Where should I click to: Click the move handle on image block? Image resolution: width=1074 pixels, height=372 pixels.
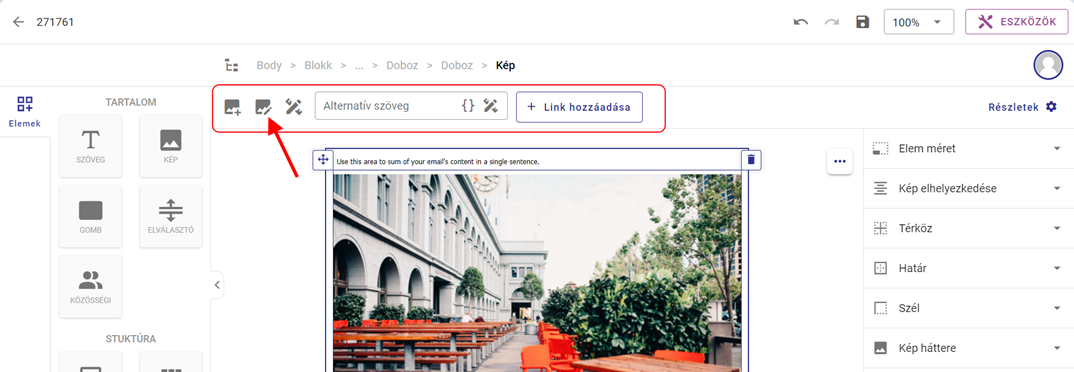click(x=323, y=160)
